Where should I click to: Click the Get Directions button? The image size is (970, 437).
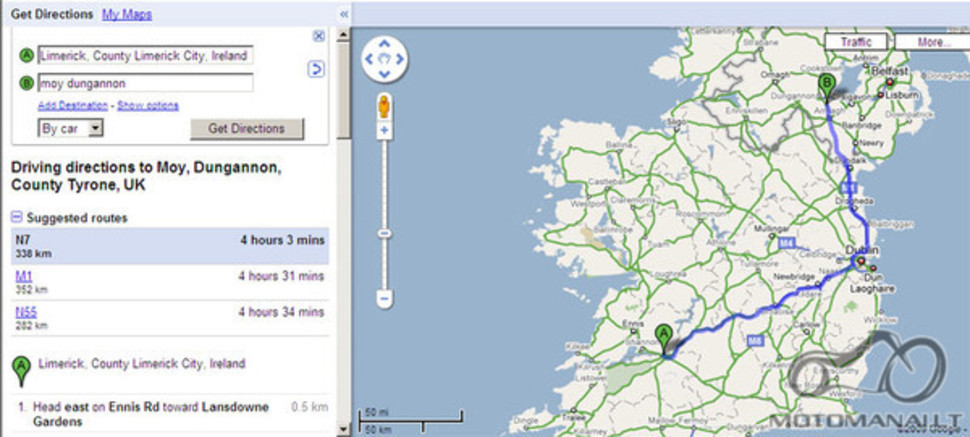[x=247, y=129]
